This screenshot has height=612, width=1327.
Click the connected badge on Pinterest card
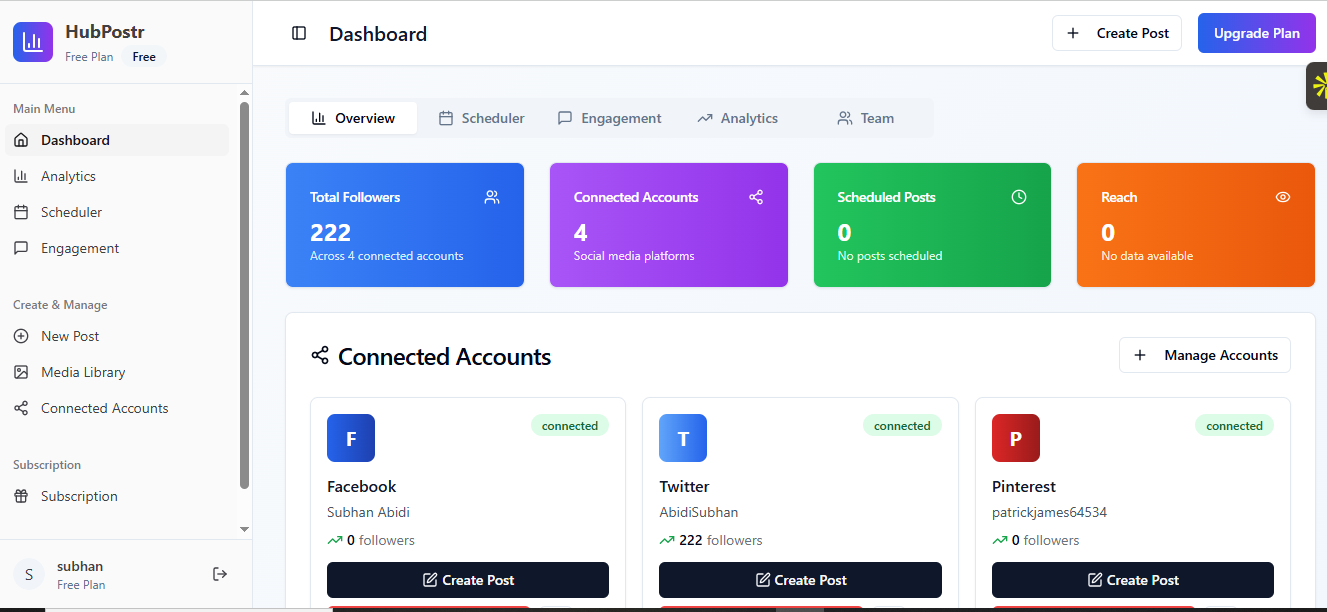tap(1234, 426)
